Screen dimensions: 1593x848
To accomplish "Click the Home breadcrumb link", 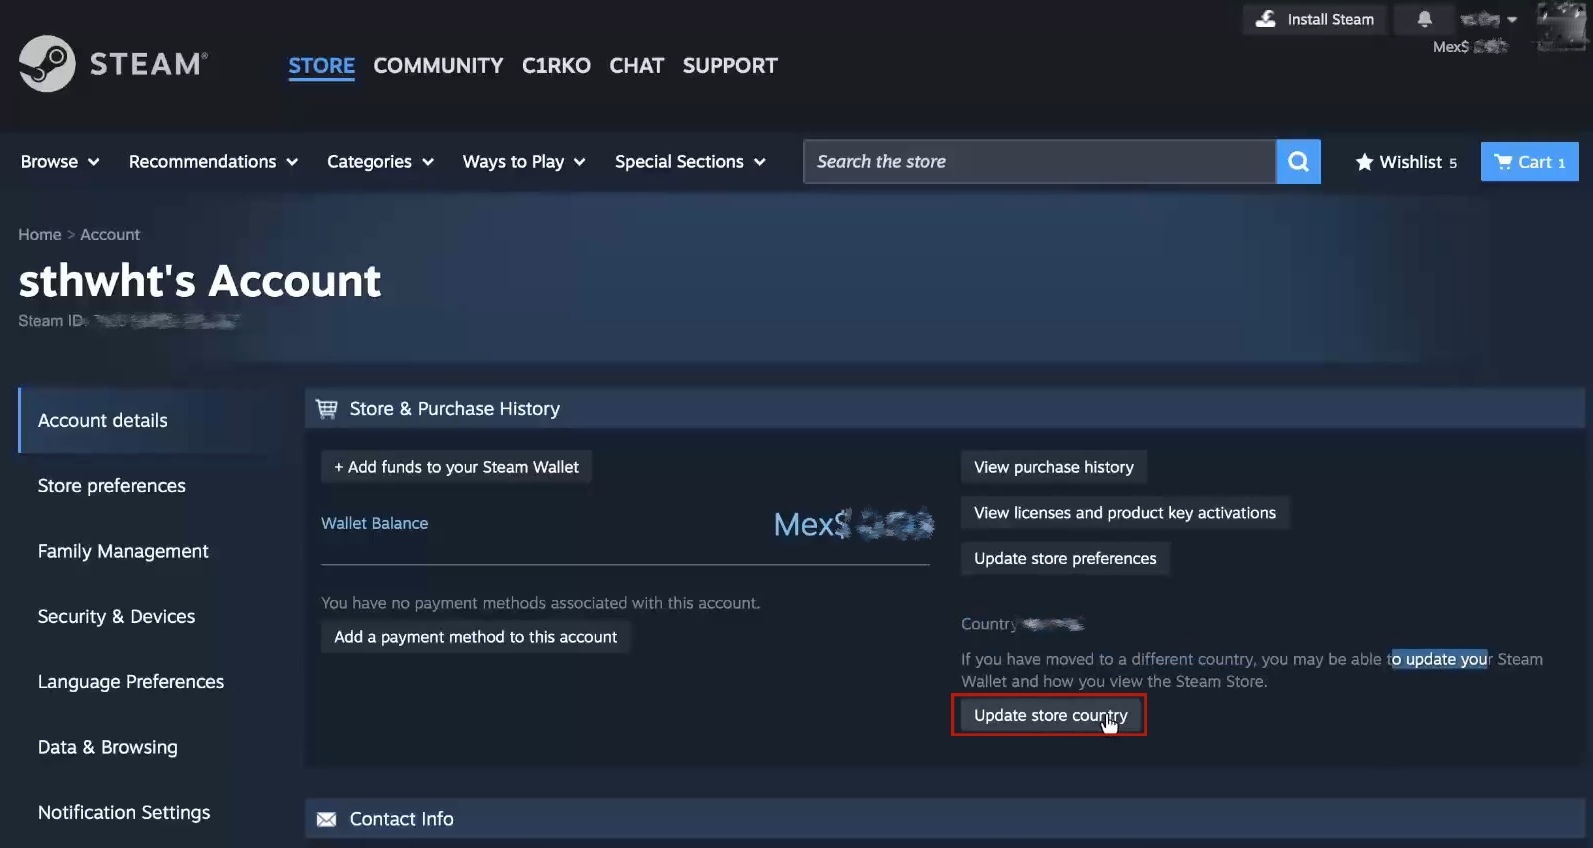I will tap(40, 234).
